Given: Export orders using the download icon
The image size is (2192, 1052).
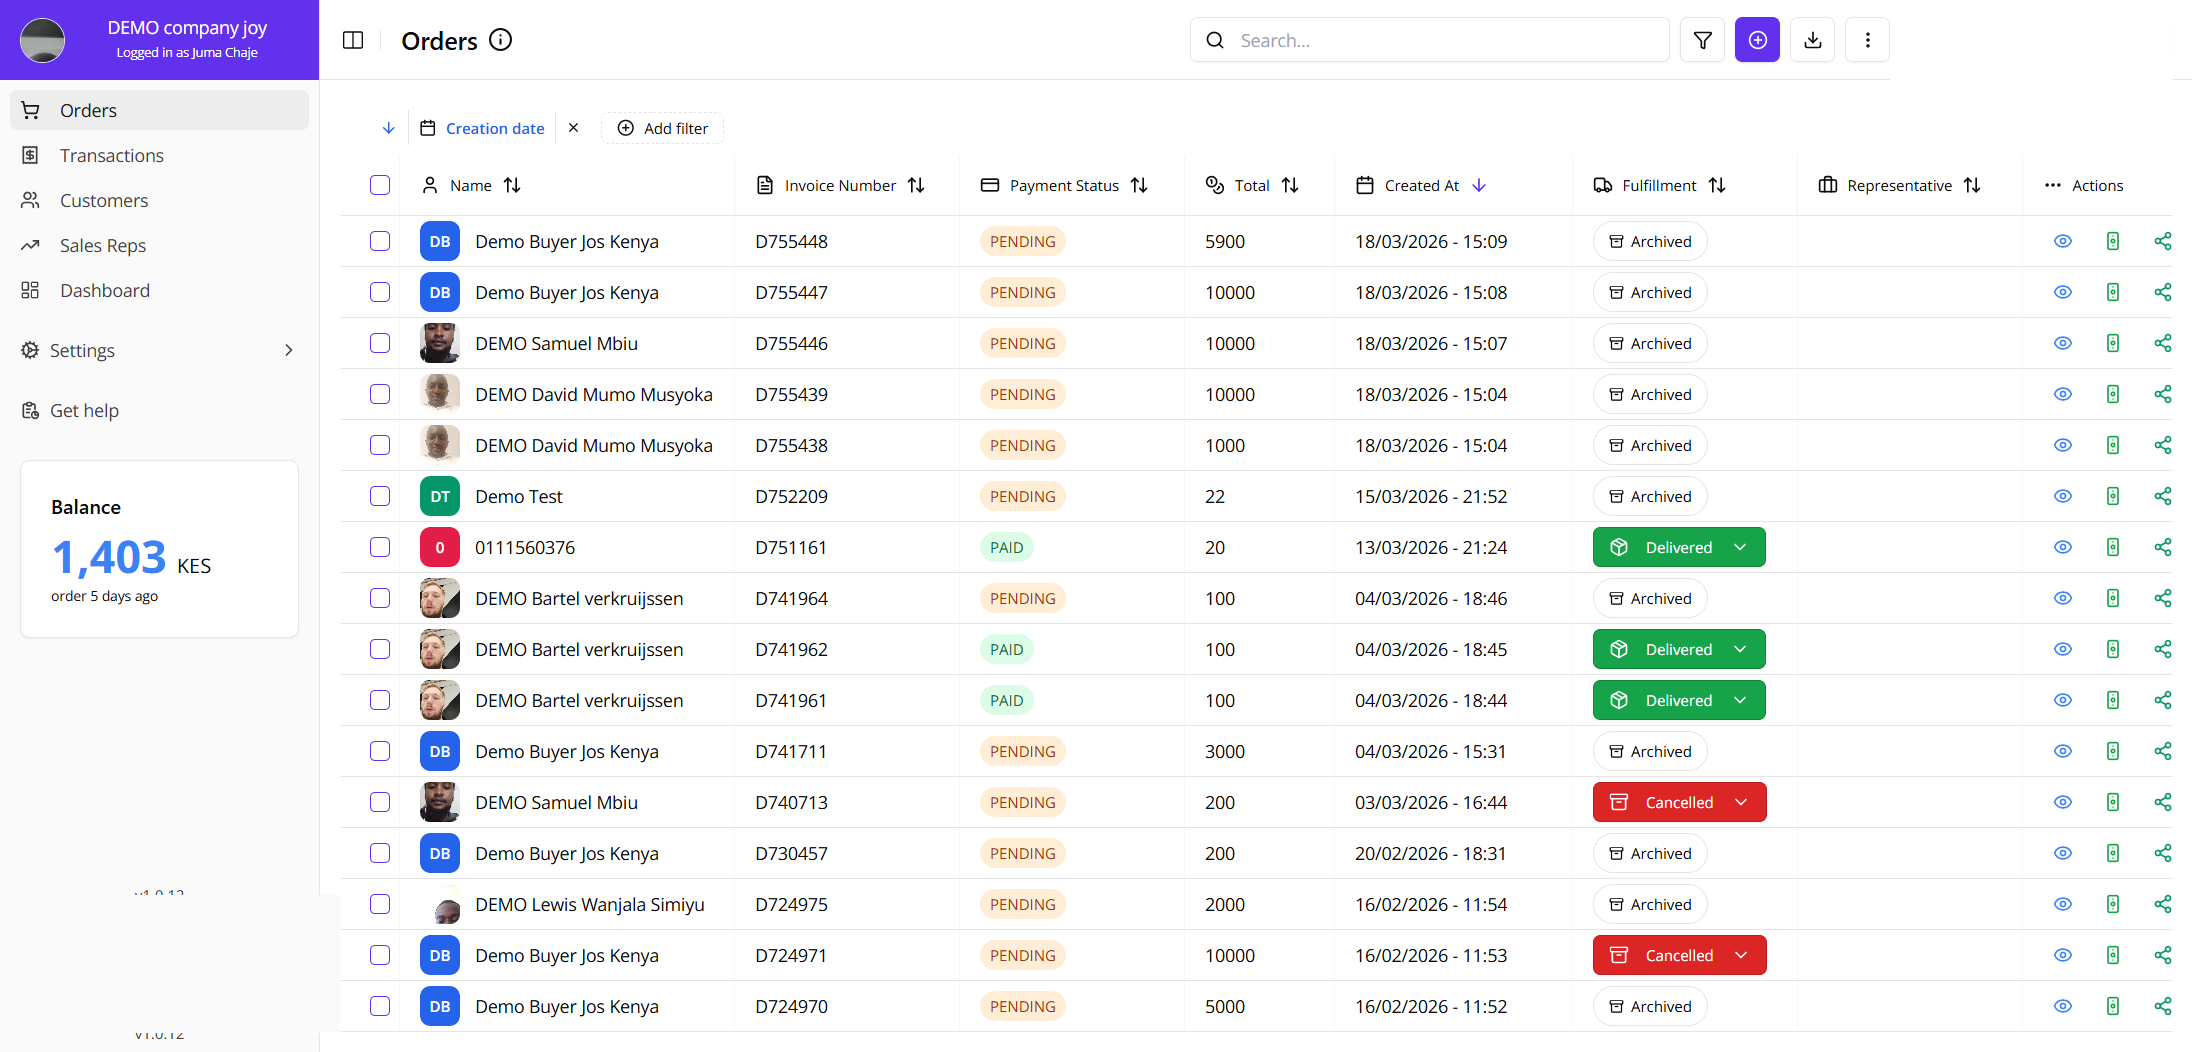Looking at the screenshot, I should click(x=1812, y=40).
